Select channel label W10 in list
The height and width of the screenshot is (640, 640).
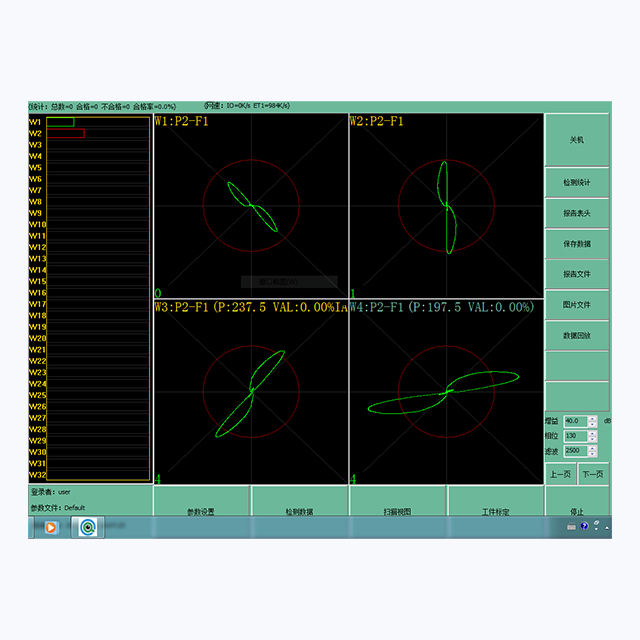click(38, 224)
